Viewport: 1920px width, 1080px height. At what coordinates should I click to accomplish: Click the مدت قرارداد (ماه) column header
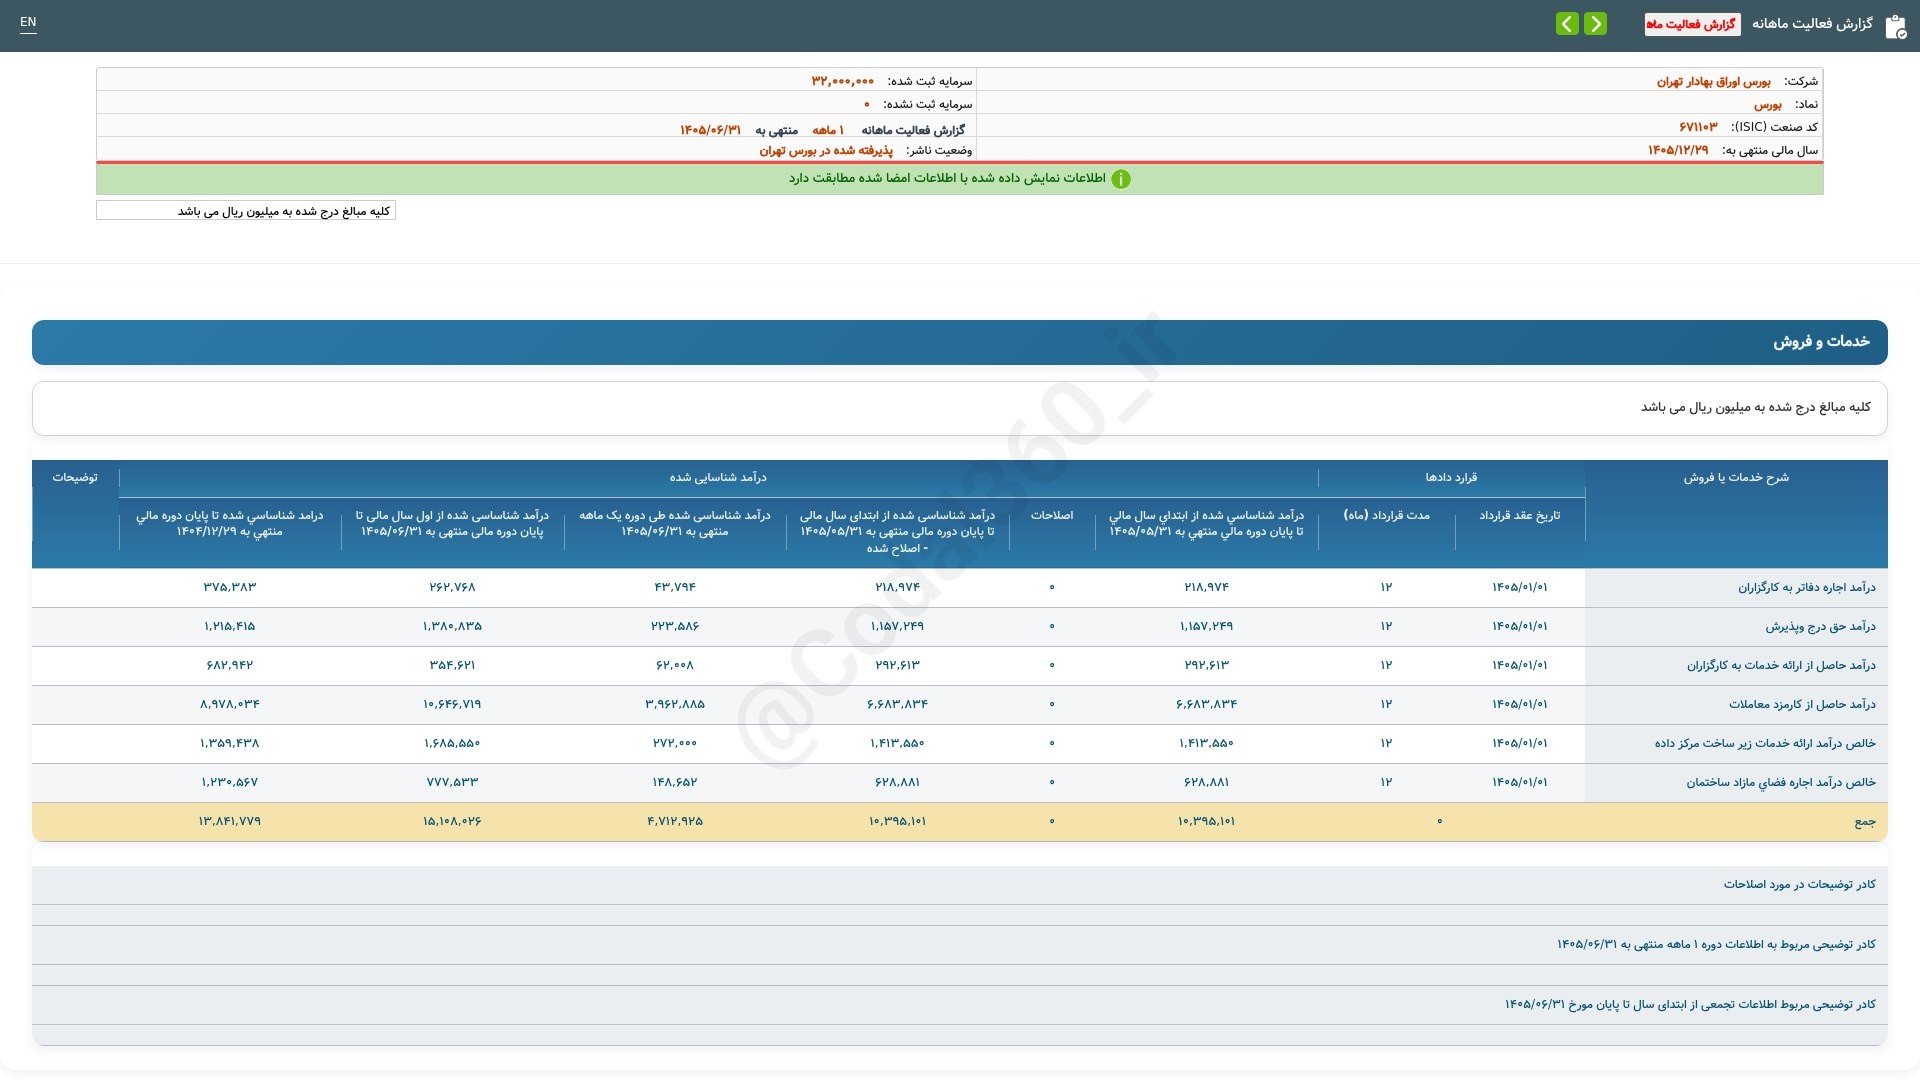(x=1386, y=516)
